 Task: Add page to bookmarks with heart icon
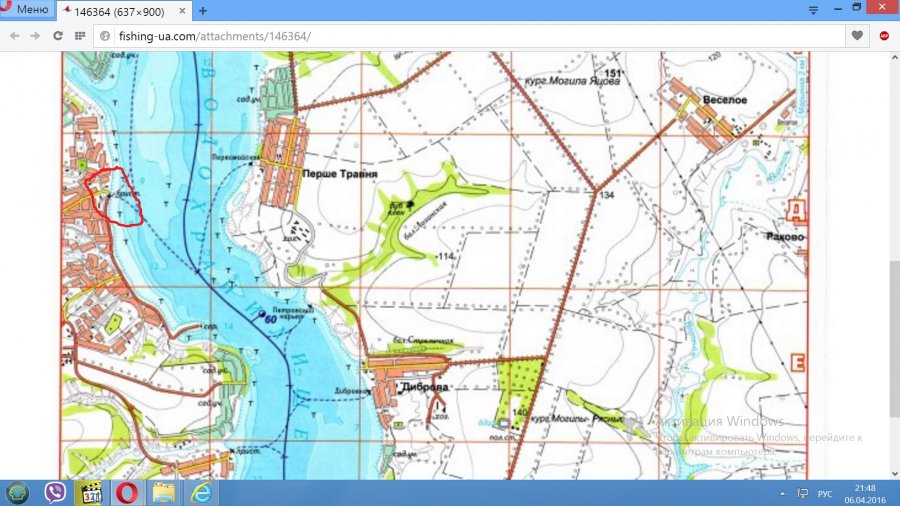[x=857, y=36]
